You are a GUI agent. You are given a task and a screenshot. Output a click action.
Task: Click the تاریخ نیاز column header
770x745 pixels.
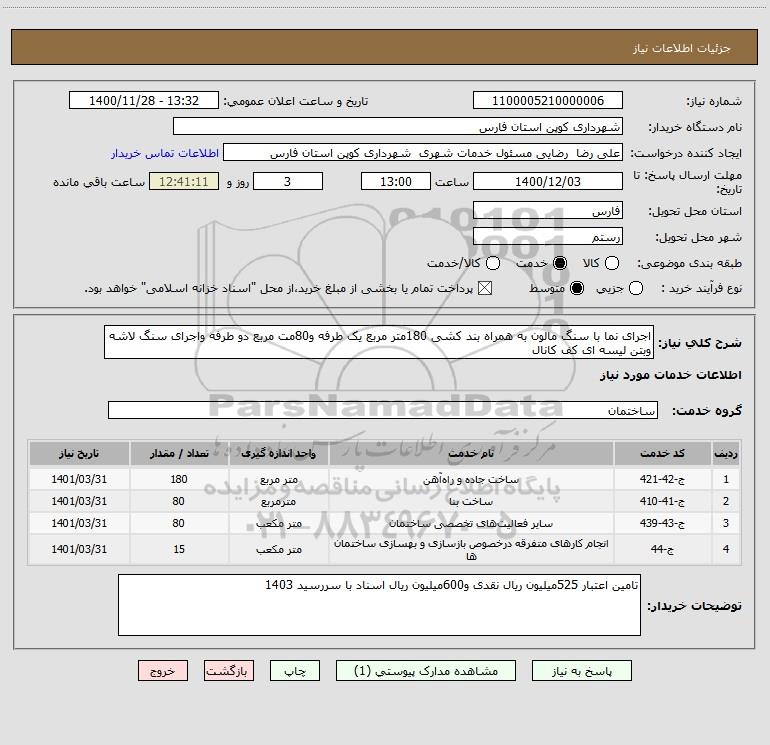click(79, 453)
